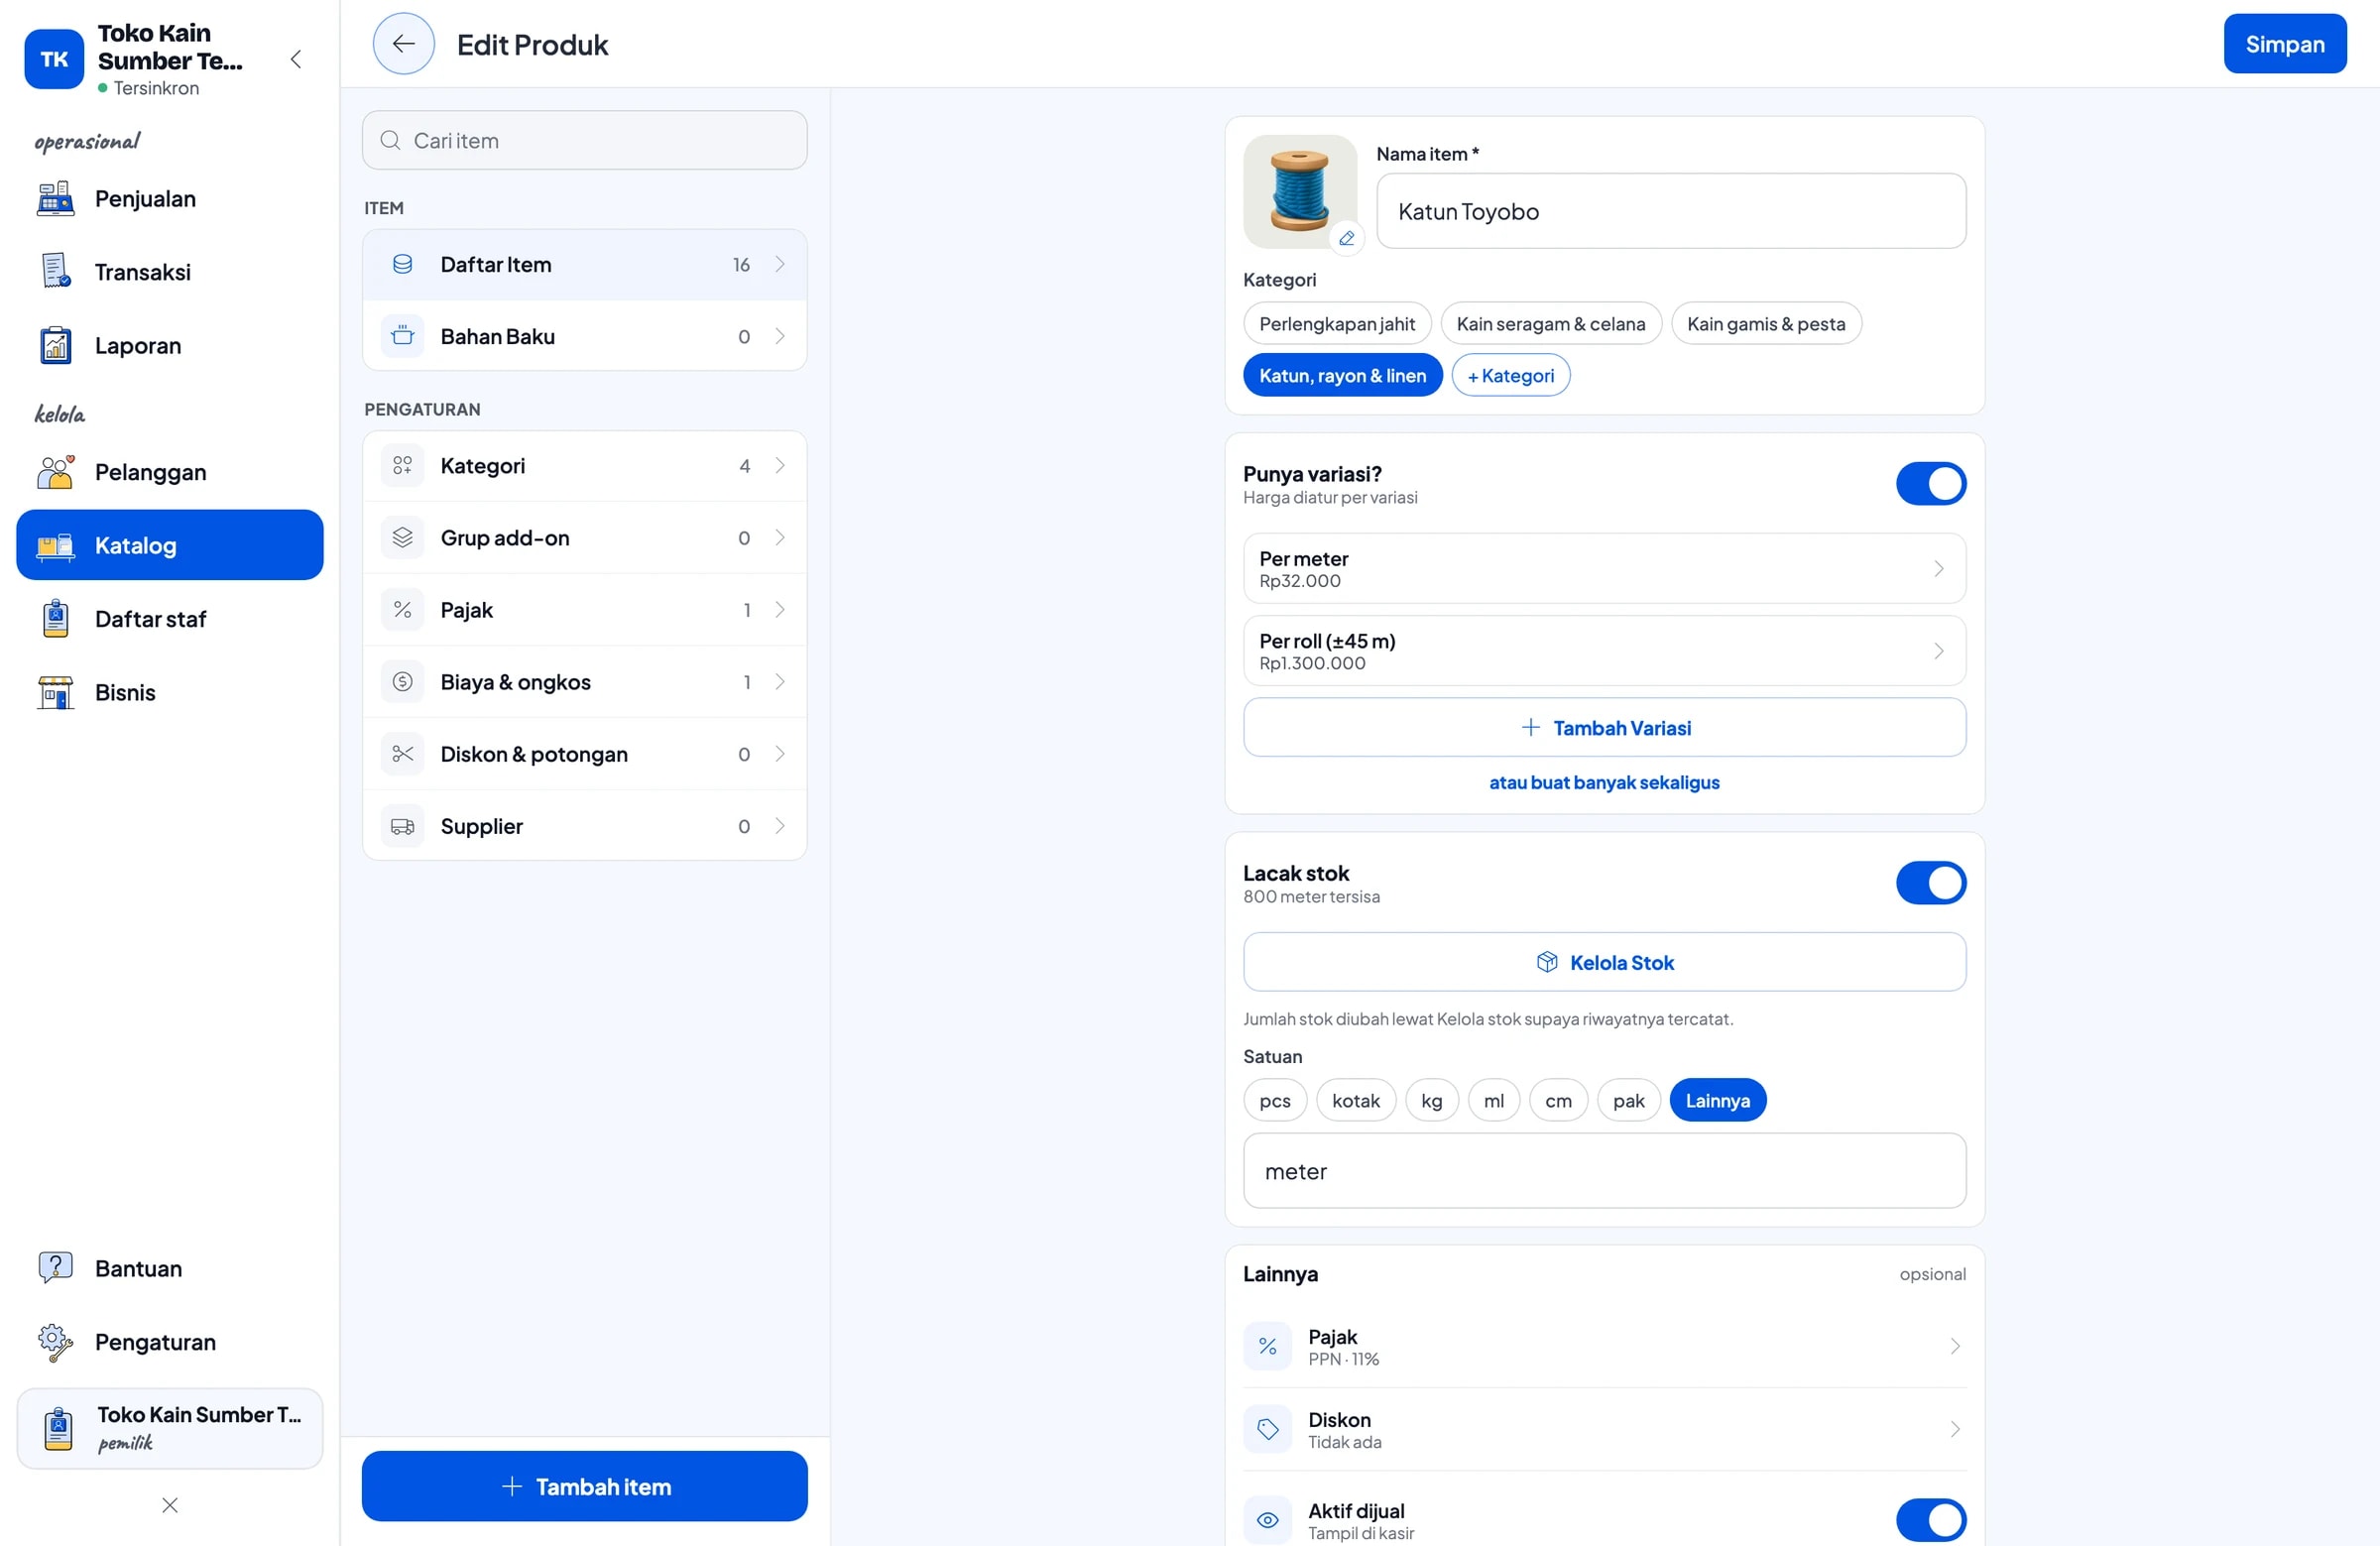Open Penjualan from the sidebar
Viewport: 2380px width, 1546px height.
[170, 199]
